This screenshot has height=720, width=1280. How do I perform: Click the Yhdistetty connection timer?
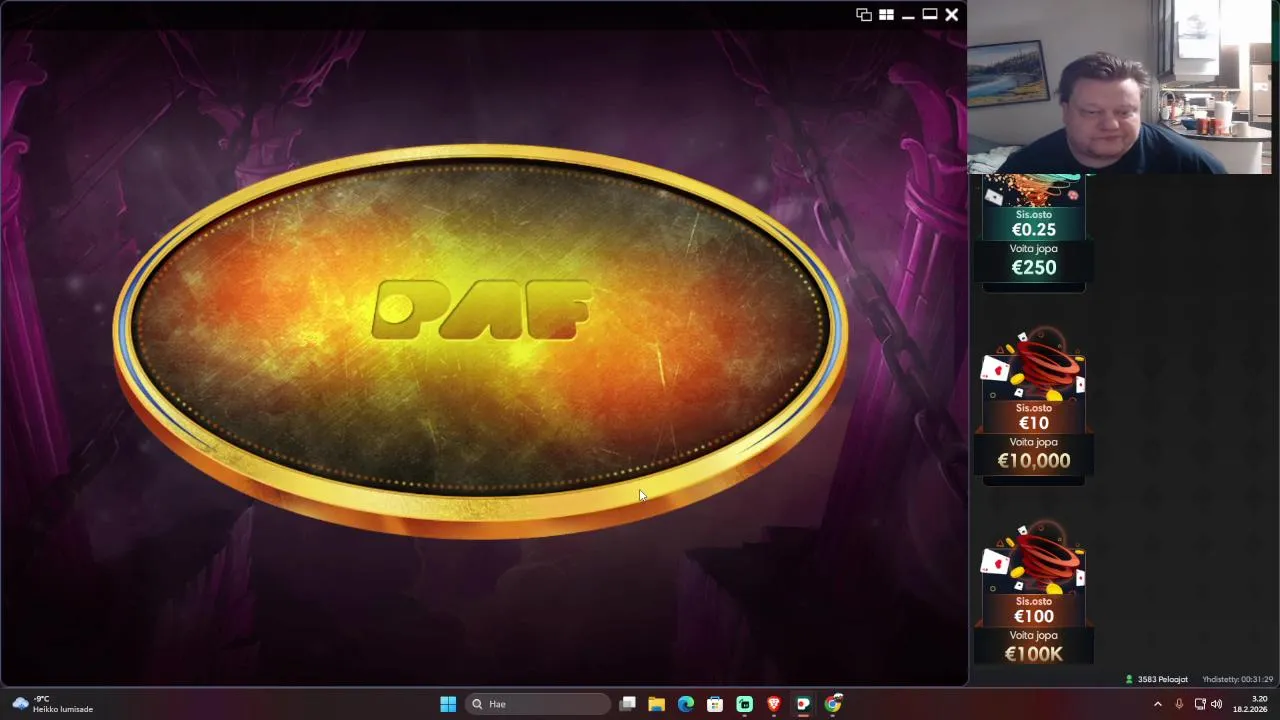click(1237, 679)
